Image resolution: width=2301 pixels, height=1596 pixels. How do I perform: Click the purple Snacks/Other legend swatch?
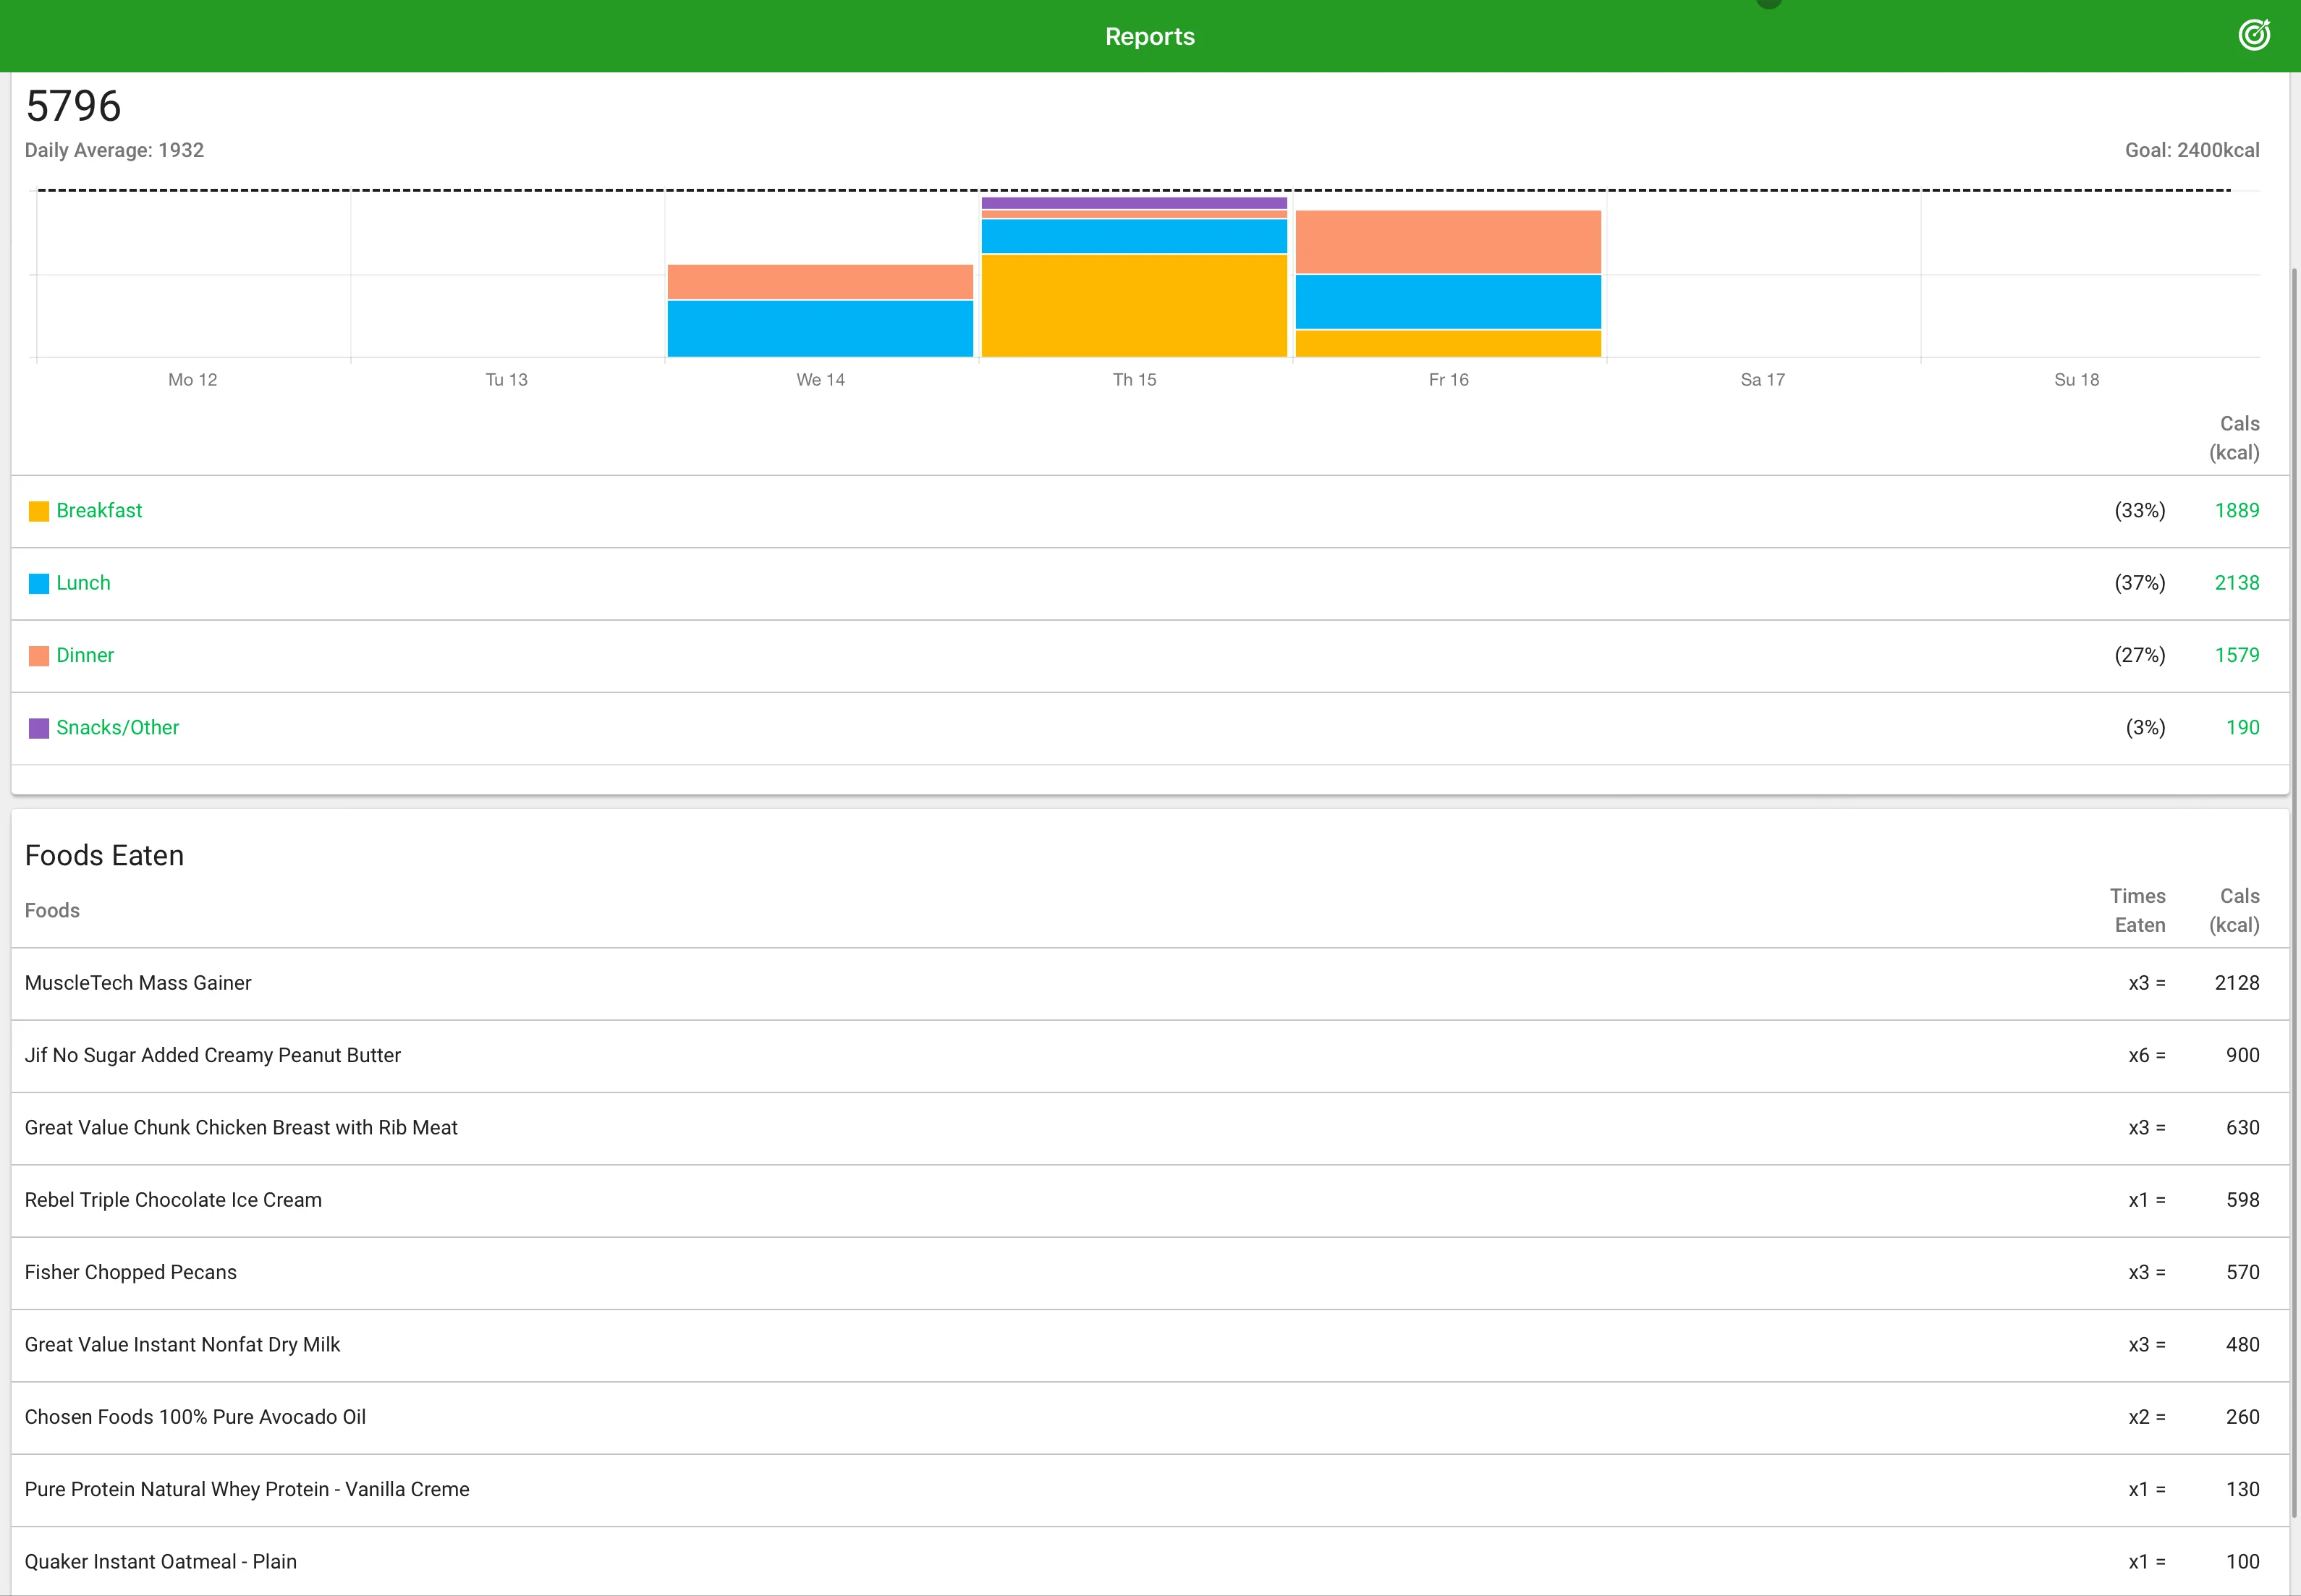point(39,728)
